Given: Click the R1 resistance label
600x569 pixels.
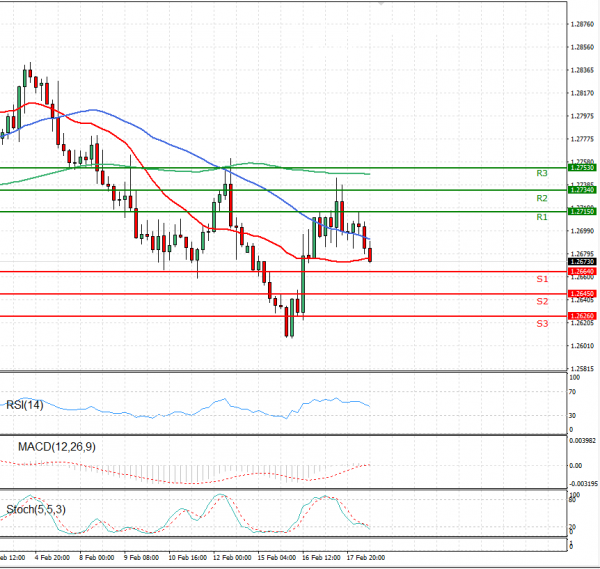Looking at the screenshot, I should 542,217.
